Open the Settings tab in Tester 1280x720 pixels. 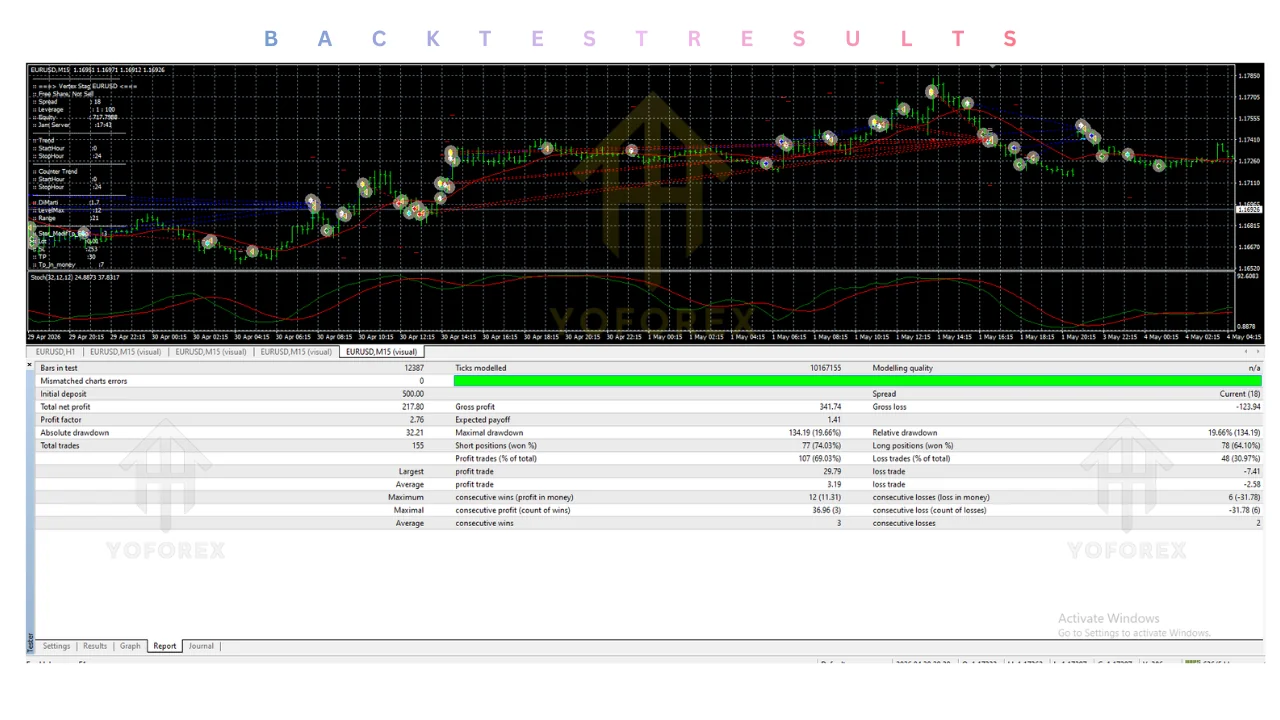[56, 646]
